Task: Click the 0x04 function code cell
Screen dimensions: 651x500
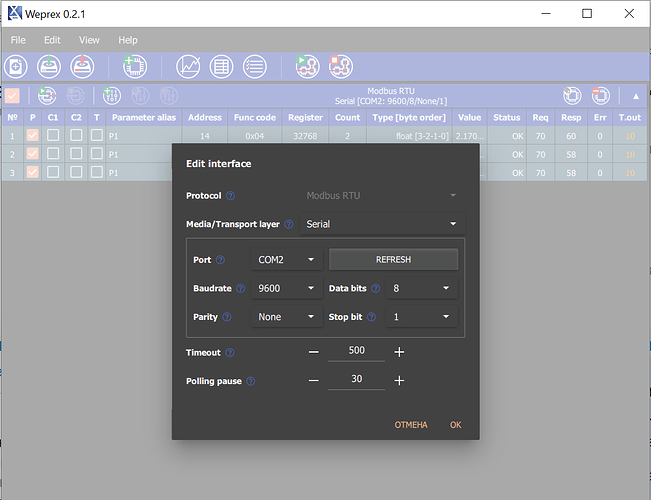Action: click(x=255, y=136)
